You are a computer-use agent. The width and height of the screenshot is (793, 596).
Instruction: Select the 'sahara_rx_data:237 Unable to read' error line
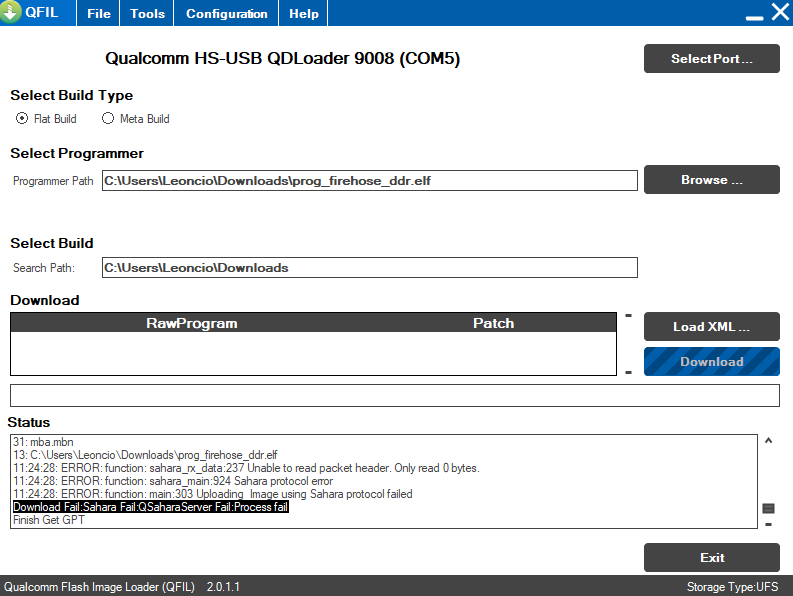246,468
